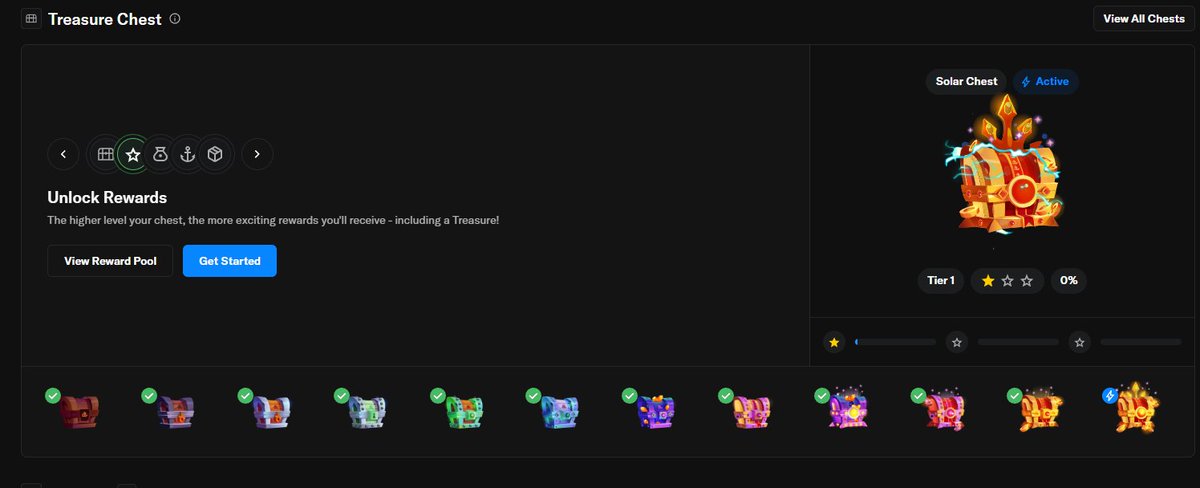The width and height of the screenshot is (1200, 488).
Task: Click the second empty progress bar
Action: pyautogui.click(x=1018, y=342)
